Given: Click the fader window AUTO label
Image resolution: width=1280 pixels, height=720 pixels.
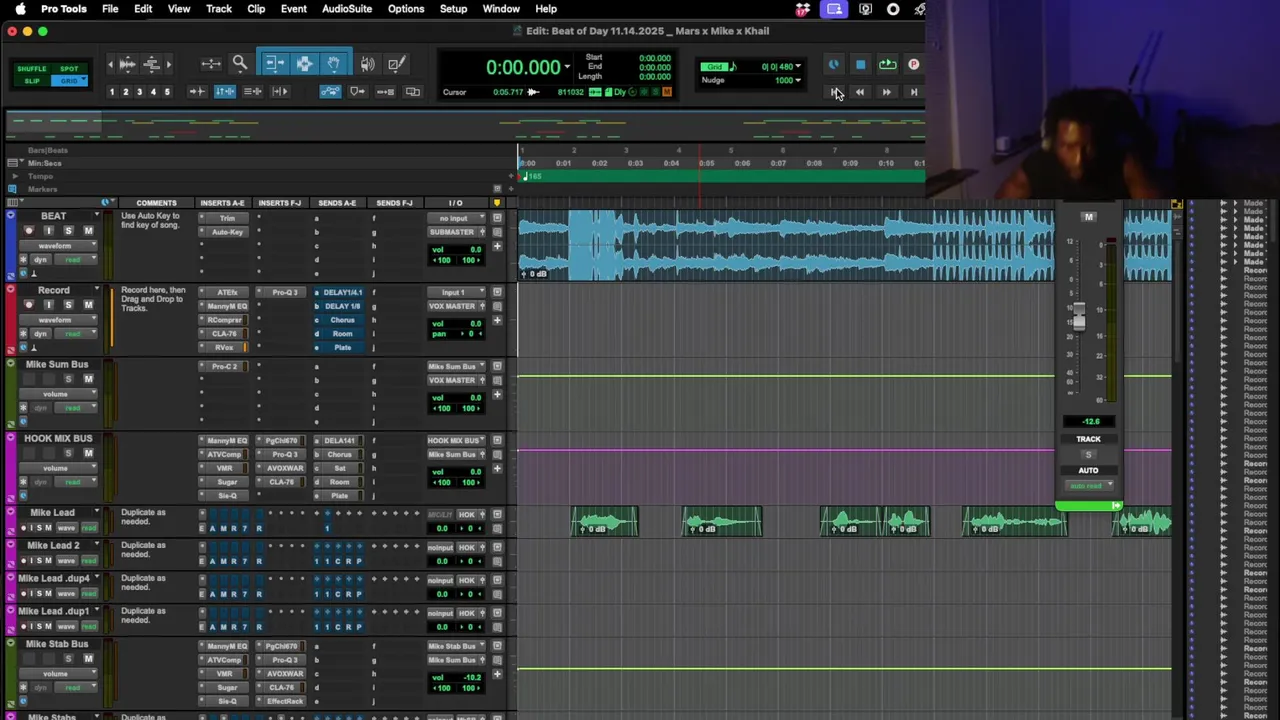Looking at the screenshot, I should click(1088, 470).
